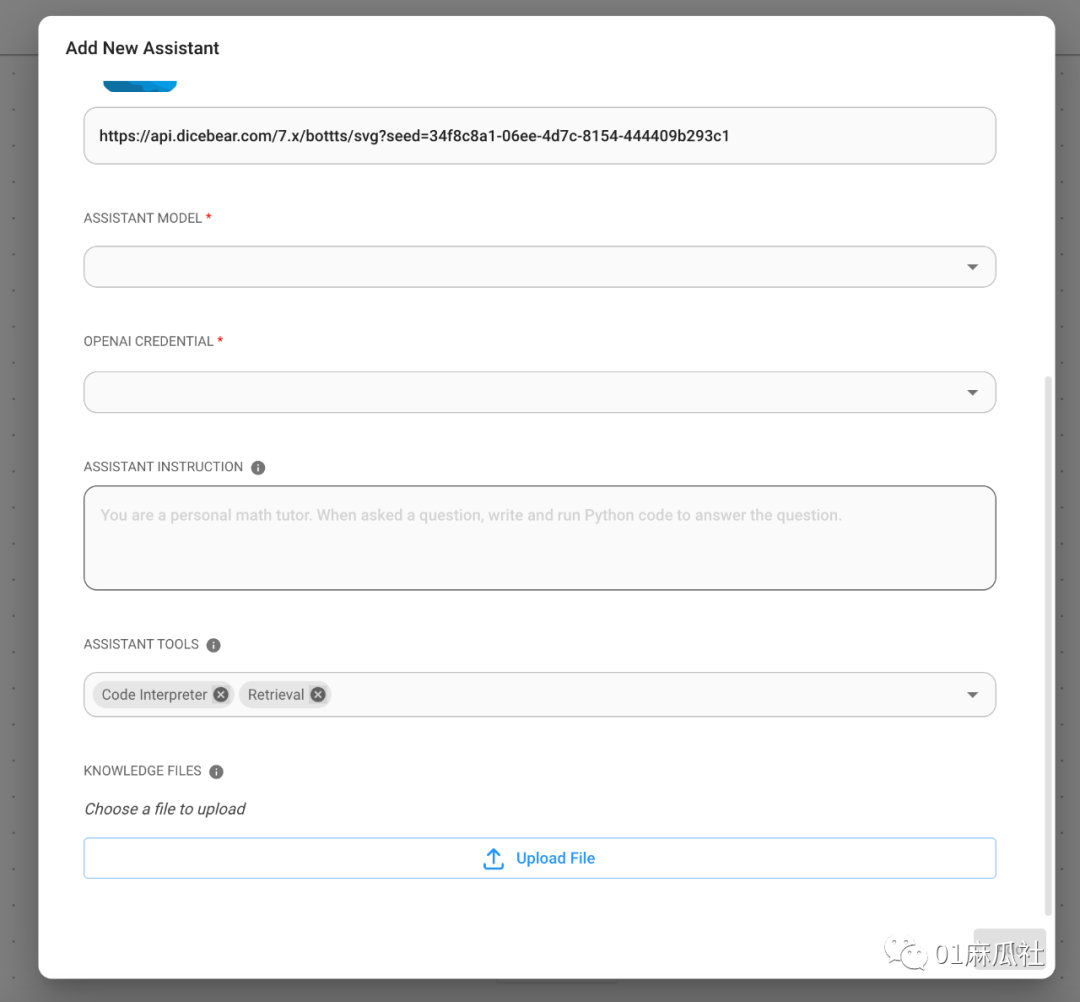Remove the Code Interpreter tool chip
The height and width of the screenshot is (1002, 1080).
coord(220,695)
